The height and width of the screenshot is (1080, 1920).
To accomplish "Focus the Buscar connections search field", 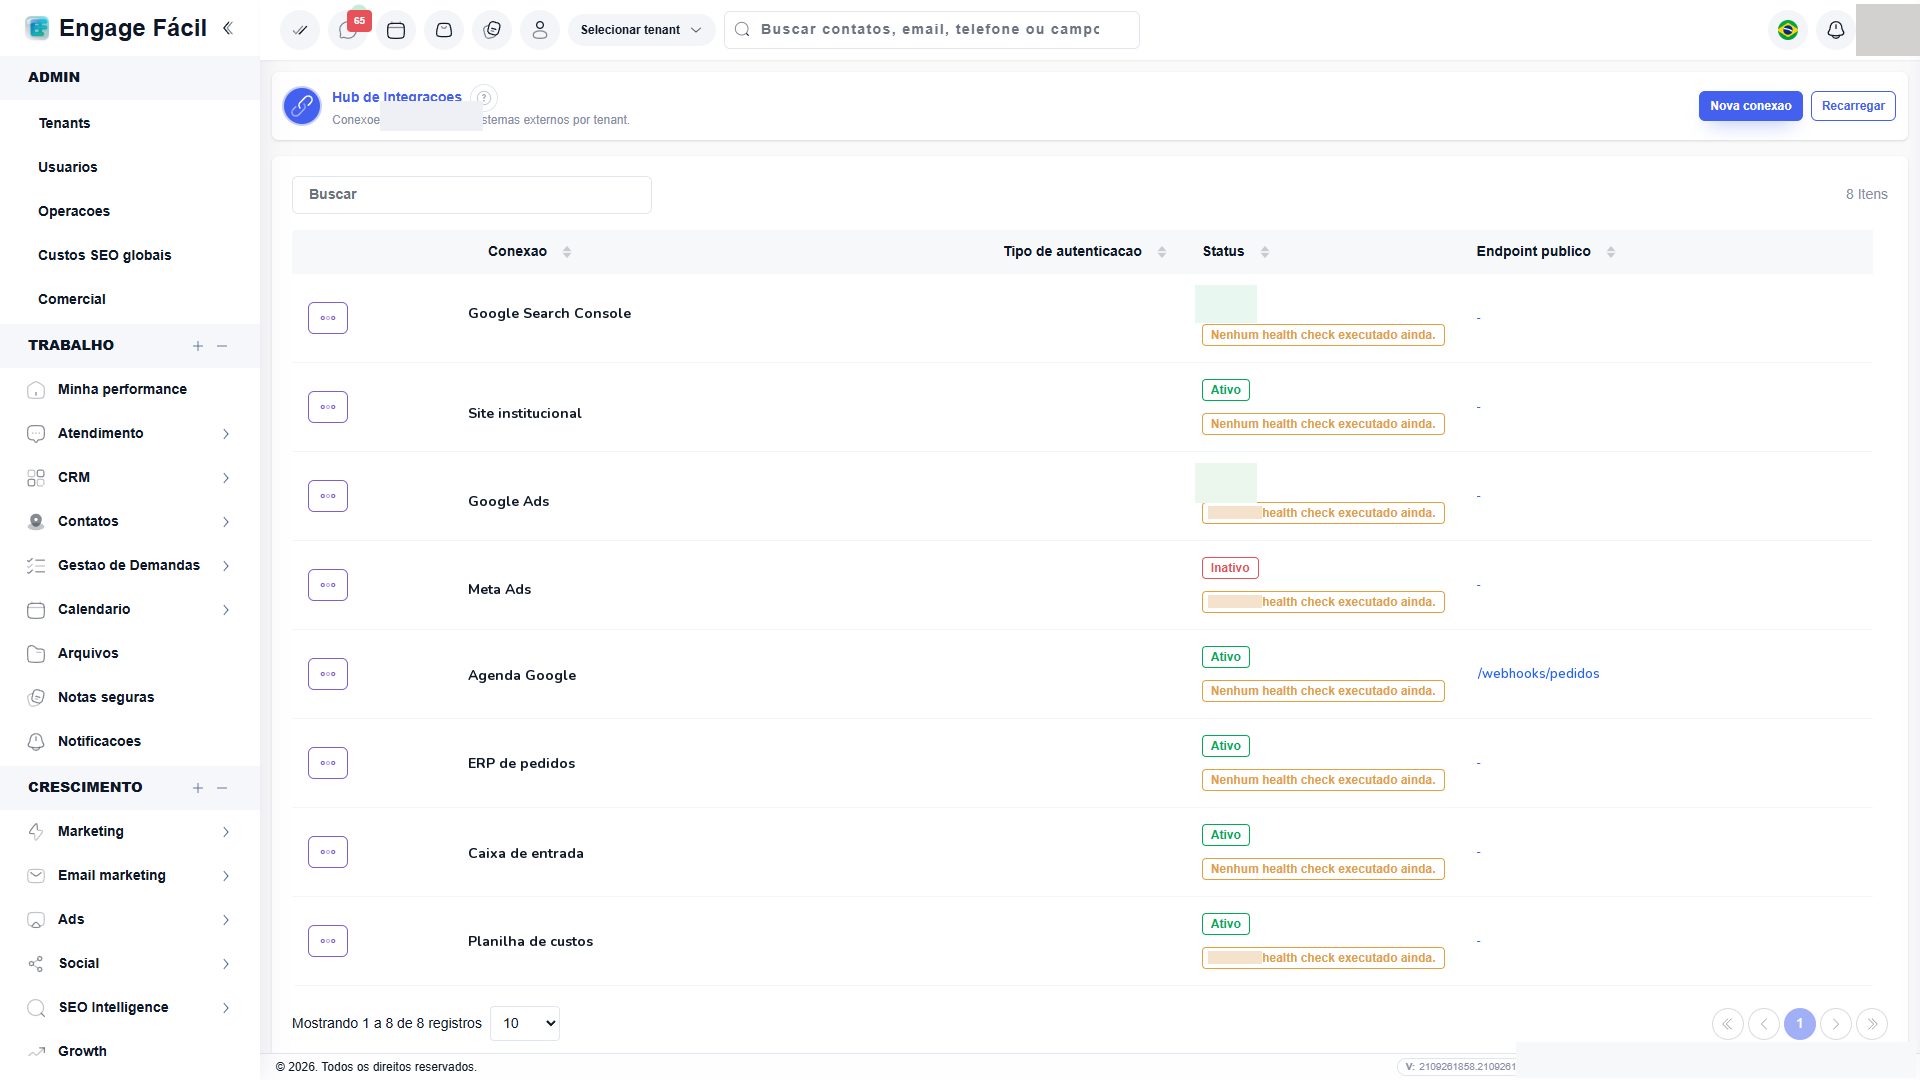I will tap(472, 195).
